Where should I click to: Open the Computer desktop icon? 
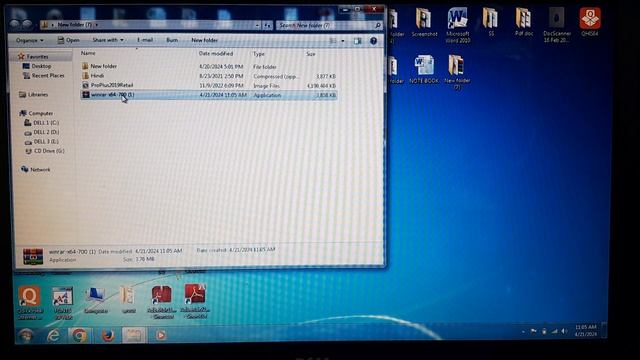96,300
